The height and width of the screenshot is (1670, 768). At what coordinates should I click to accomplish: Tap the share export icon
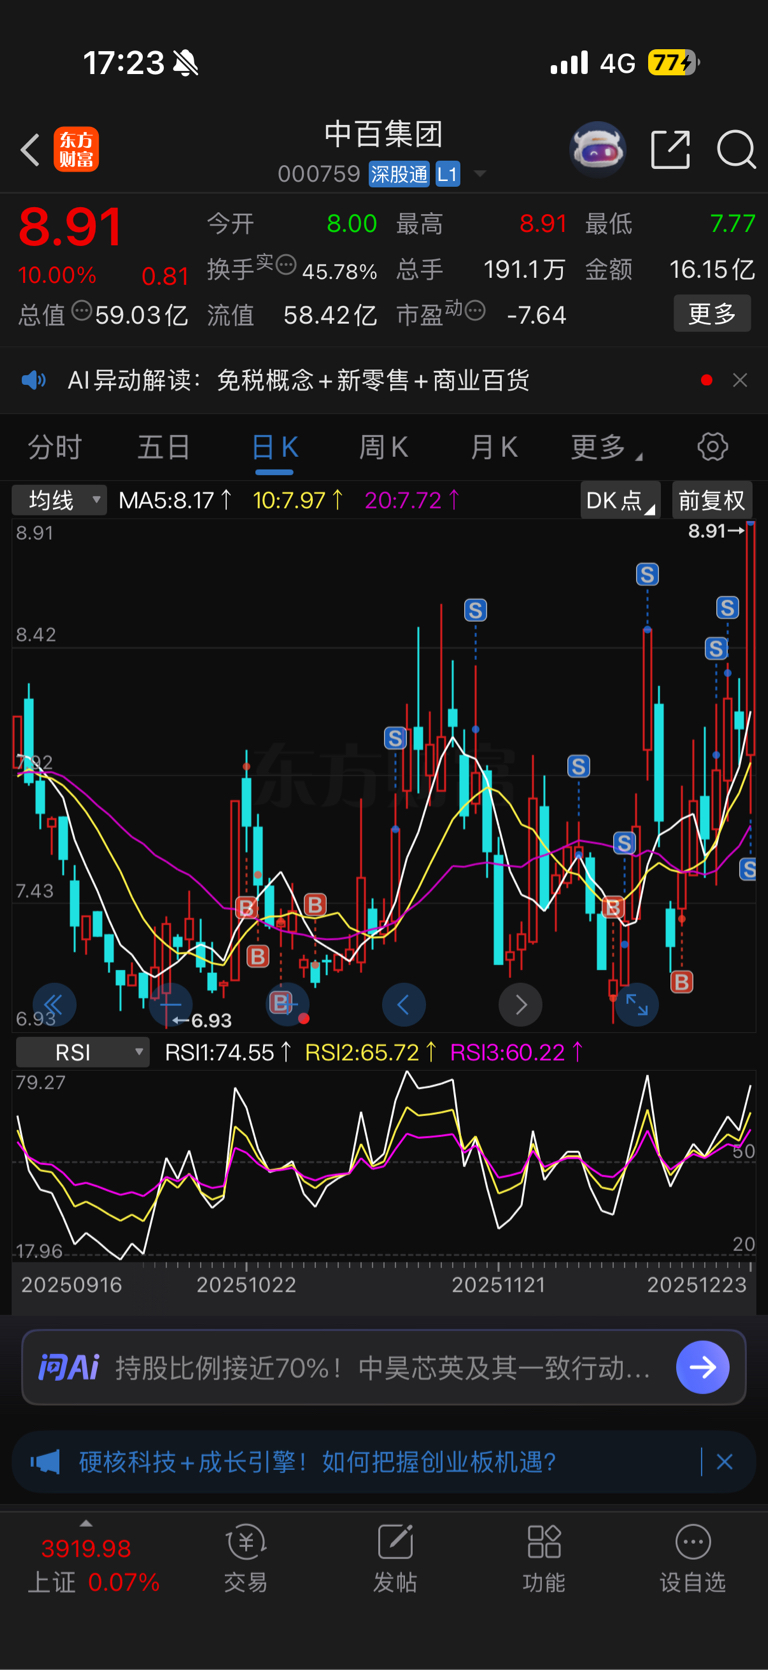[670, 149]
